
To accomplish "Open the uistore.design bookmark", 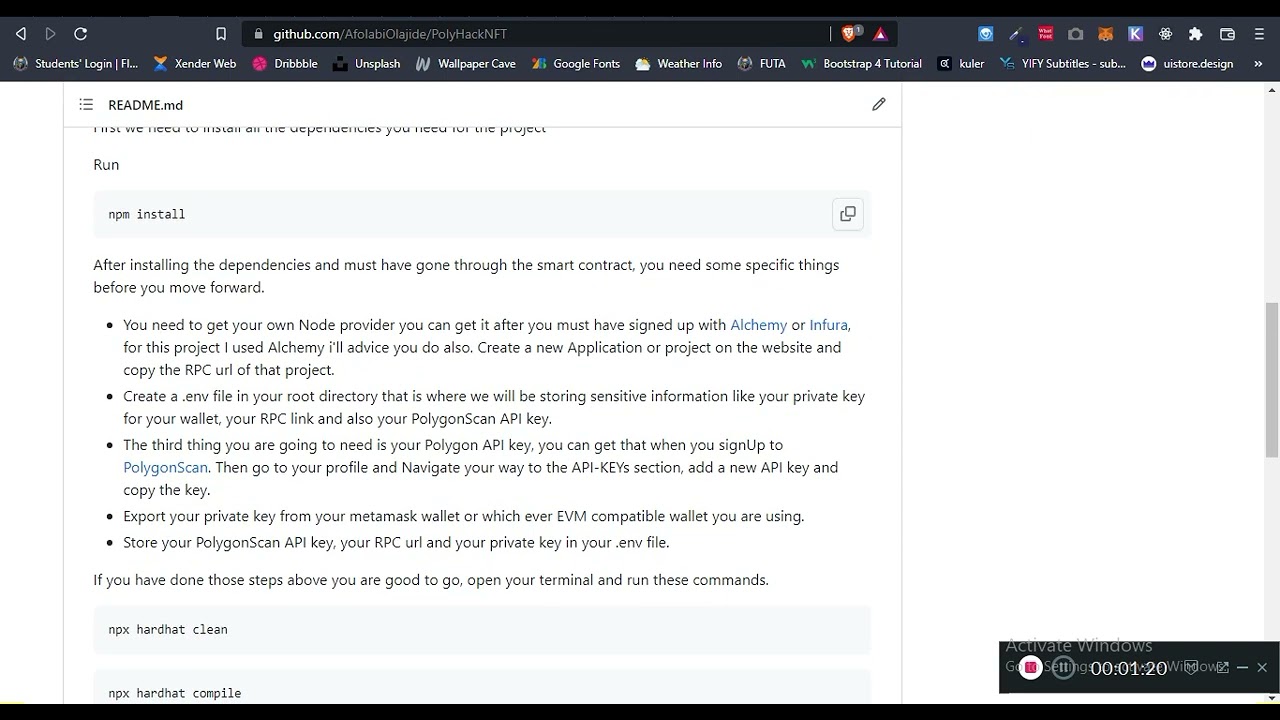I will (x=1188, y=63).
